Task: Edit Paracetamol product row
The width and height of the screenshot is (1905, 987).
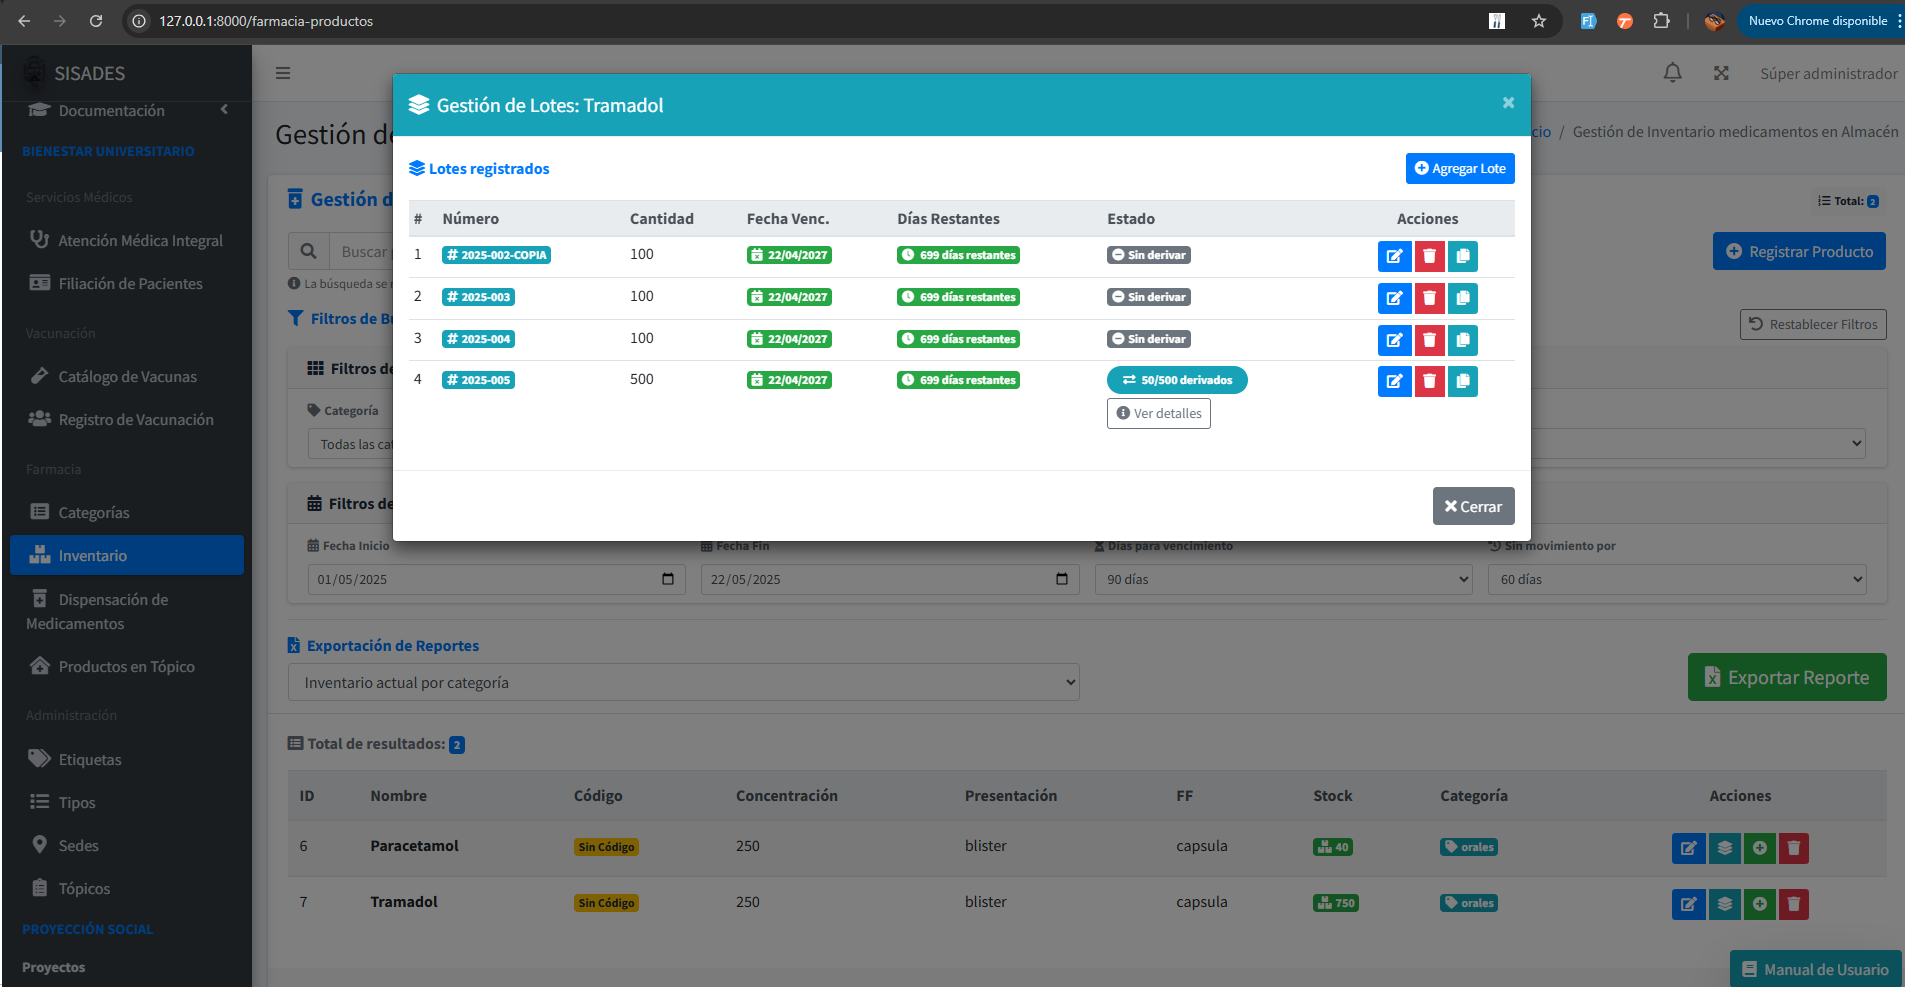Action: click(x=1688, y=848)
